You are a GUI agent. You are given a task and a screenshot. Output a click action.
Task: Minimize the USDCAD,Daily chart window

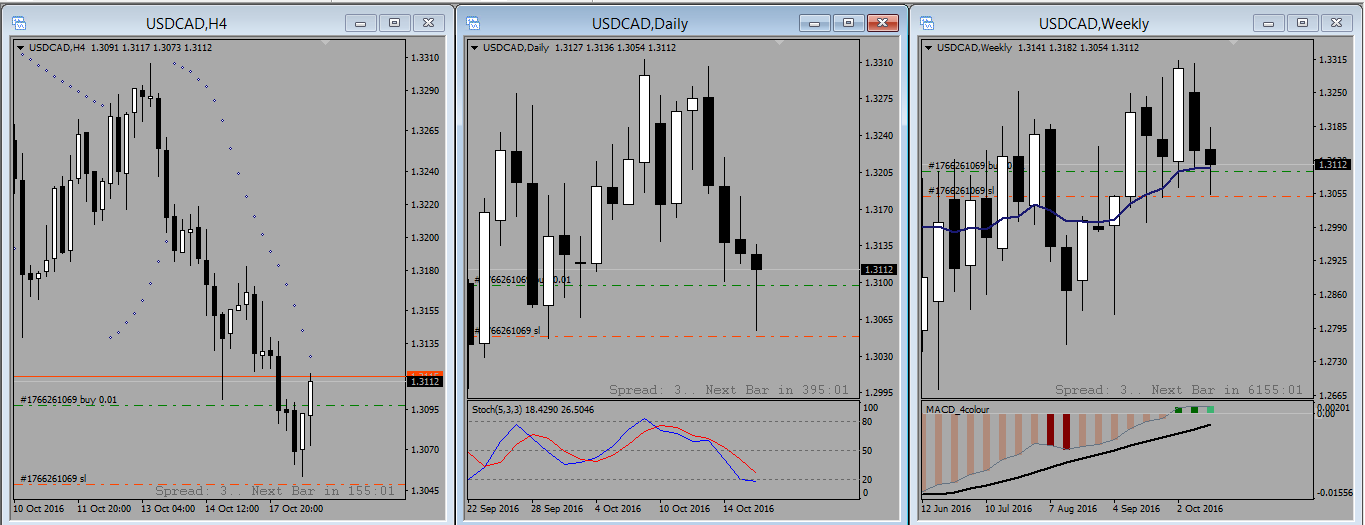point(815,22)
